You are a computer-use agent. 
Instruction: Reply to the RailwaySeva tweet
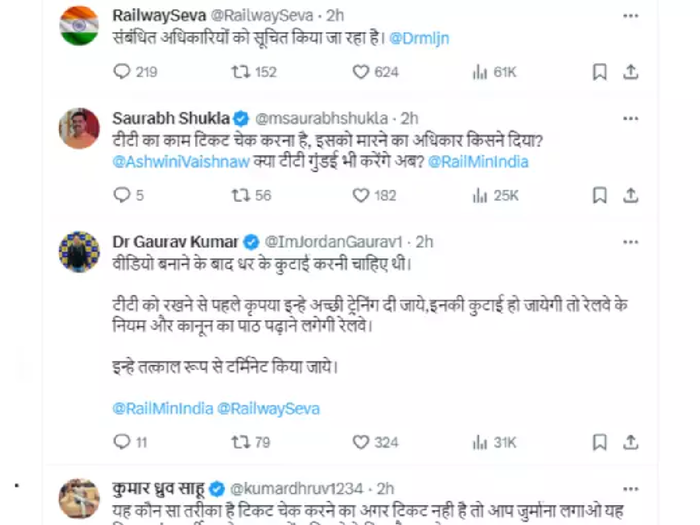point(122,72)
